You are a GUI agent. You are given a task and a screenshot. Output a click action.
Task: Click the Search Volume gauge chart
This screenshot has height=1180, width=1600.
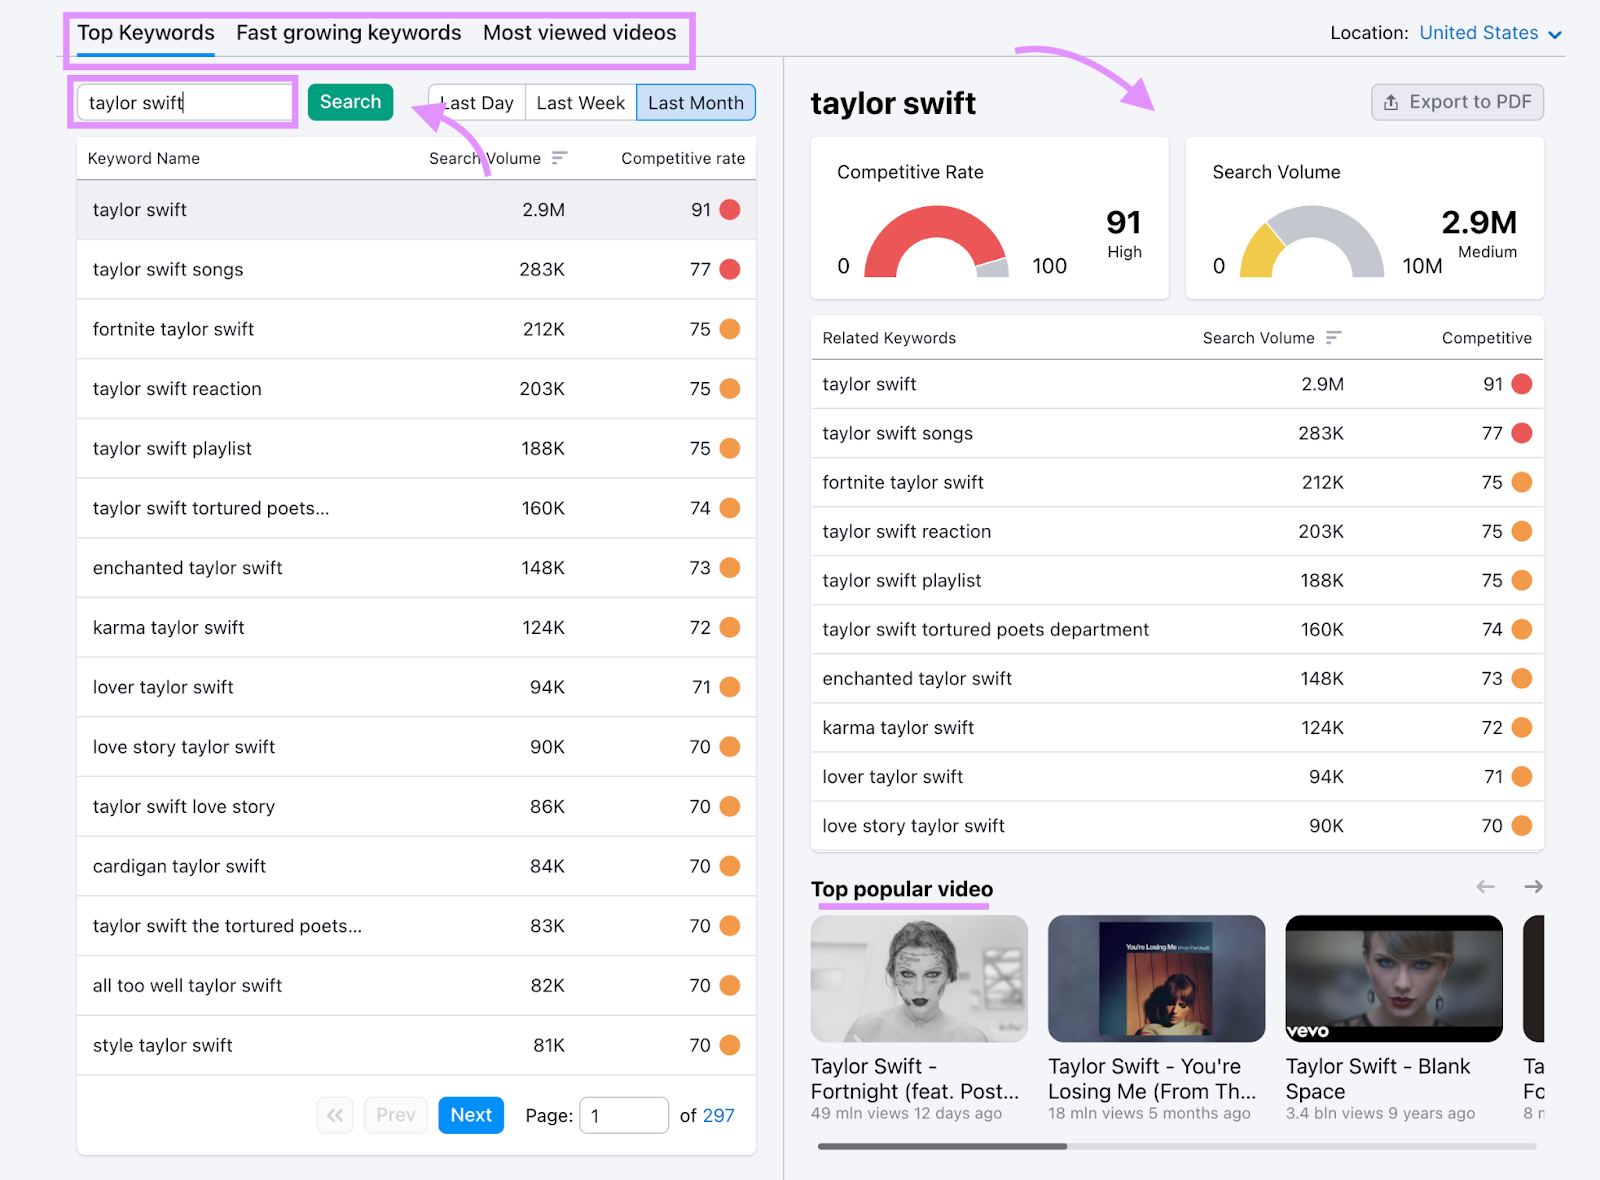point(1312,241)
